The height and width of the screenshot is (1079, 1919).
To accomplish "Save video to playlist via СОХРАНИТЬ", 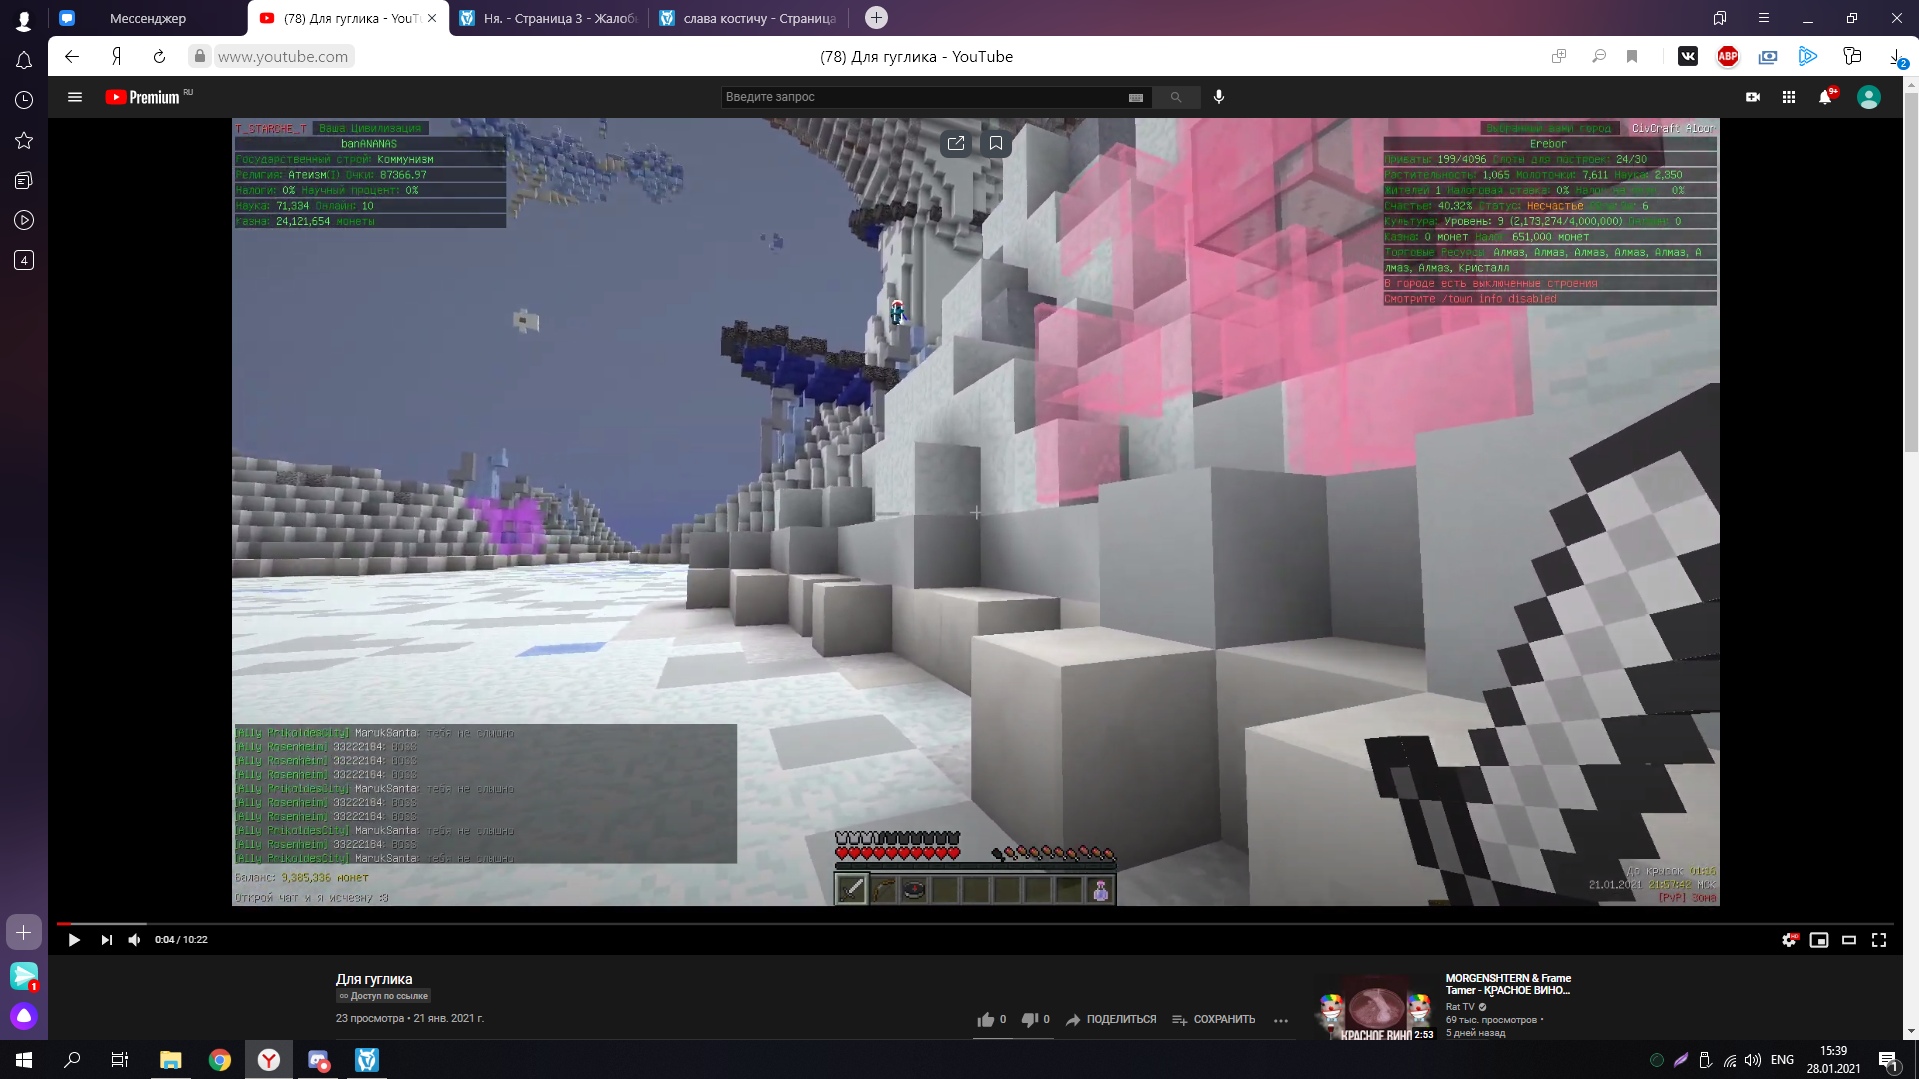I will point(1213,1020).
